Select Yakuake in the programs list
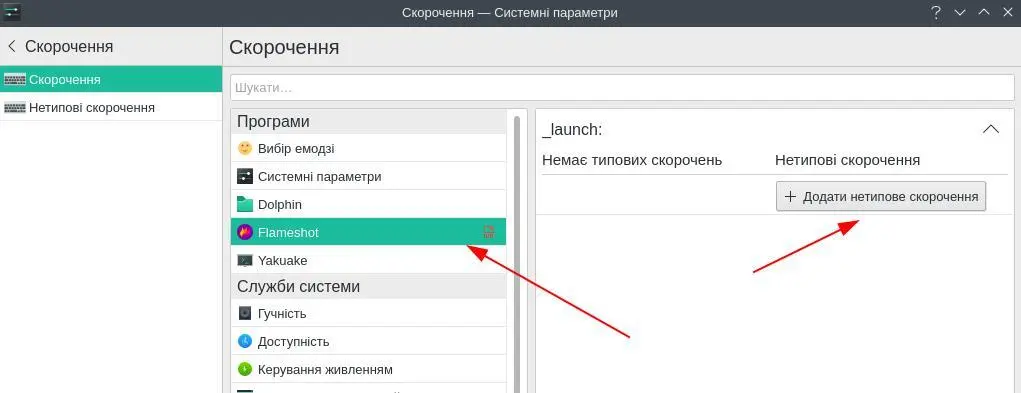This screenshot has height=393, width=1021. point(368,260)
